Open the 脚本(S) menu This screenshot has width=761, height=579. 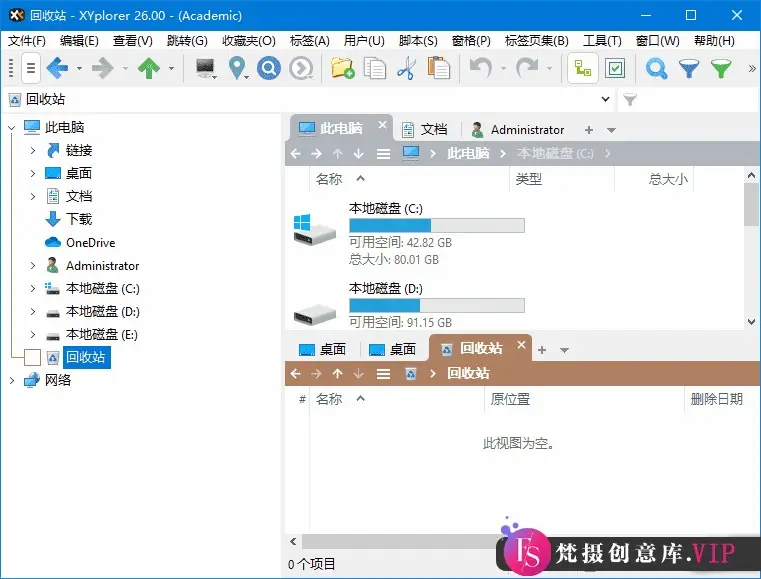[x=418, y=41]
